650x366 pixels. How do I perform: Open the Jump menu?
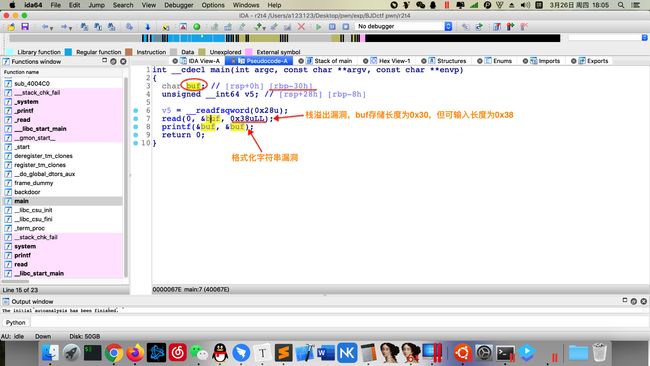coord(97,5)
